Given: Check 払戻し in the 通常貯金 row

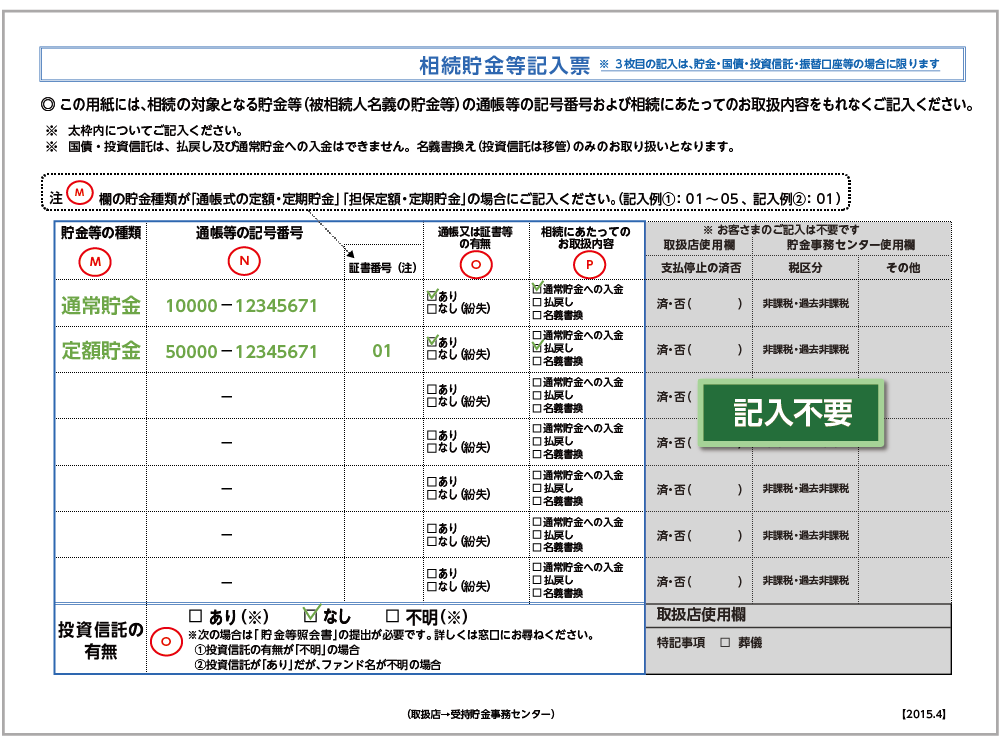Looking at the screenshot, I should [x=537, y=302].
